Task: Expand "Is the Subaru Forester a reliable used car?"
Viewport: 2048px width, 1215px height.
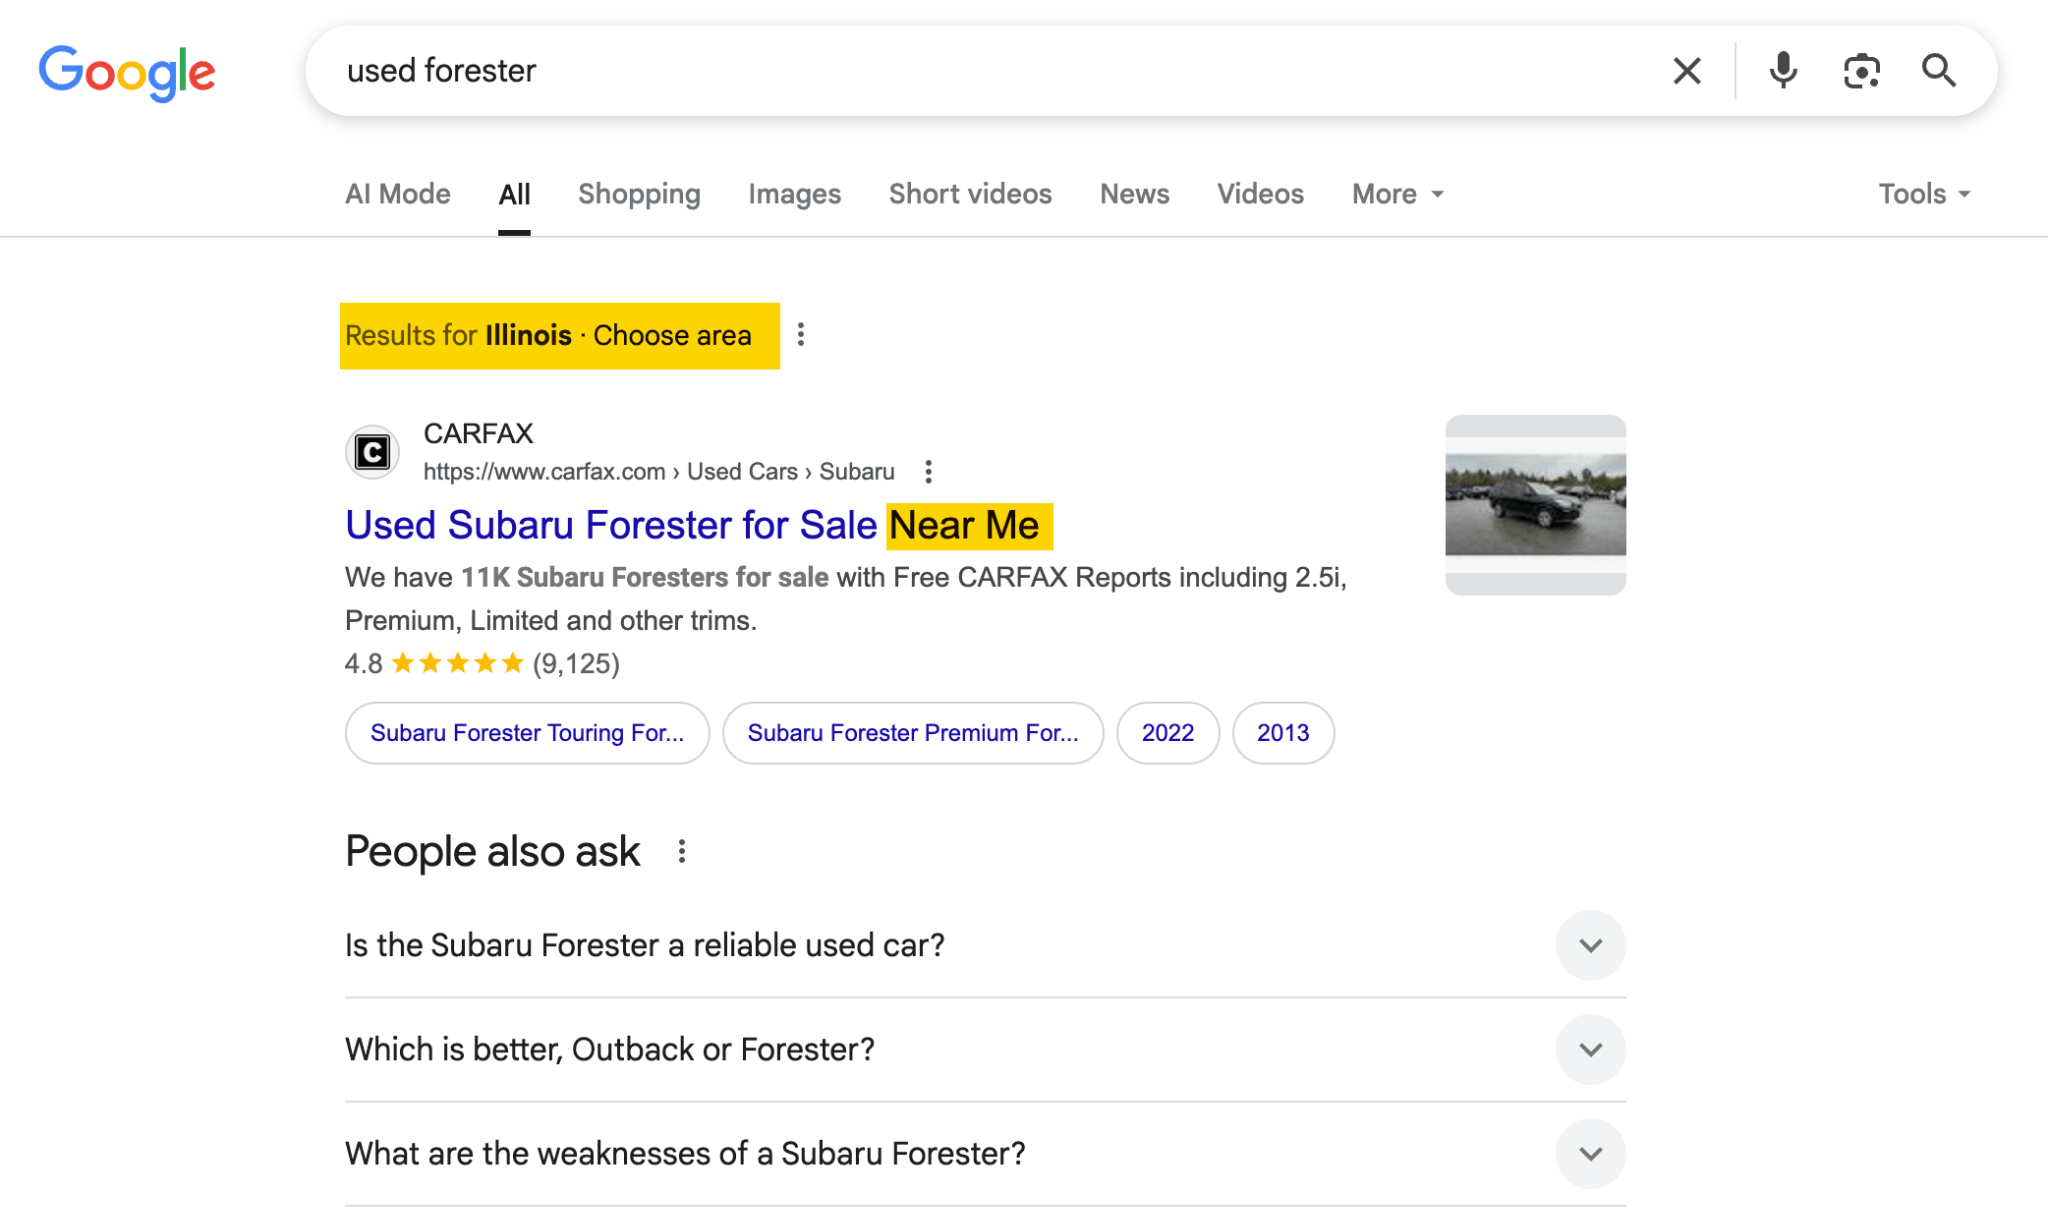Action: tap(1590, 944)
